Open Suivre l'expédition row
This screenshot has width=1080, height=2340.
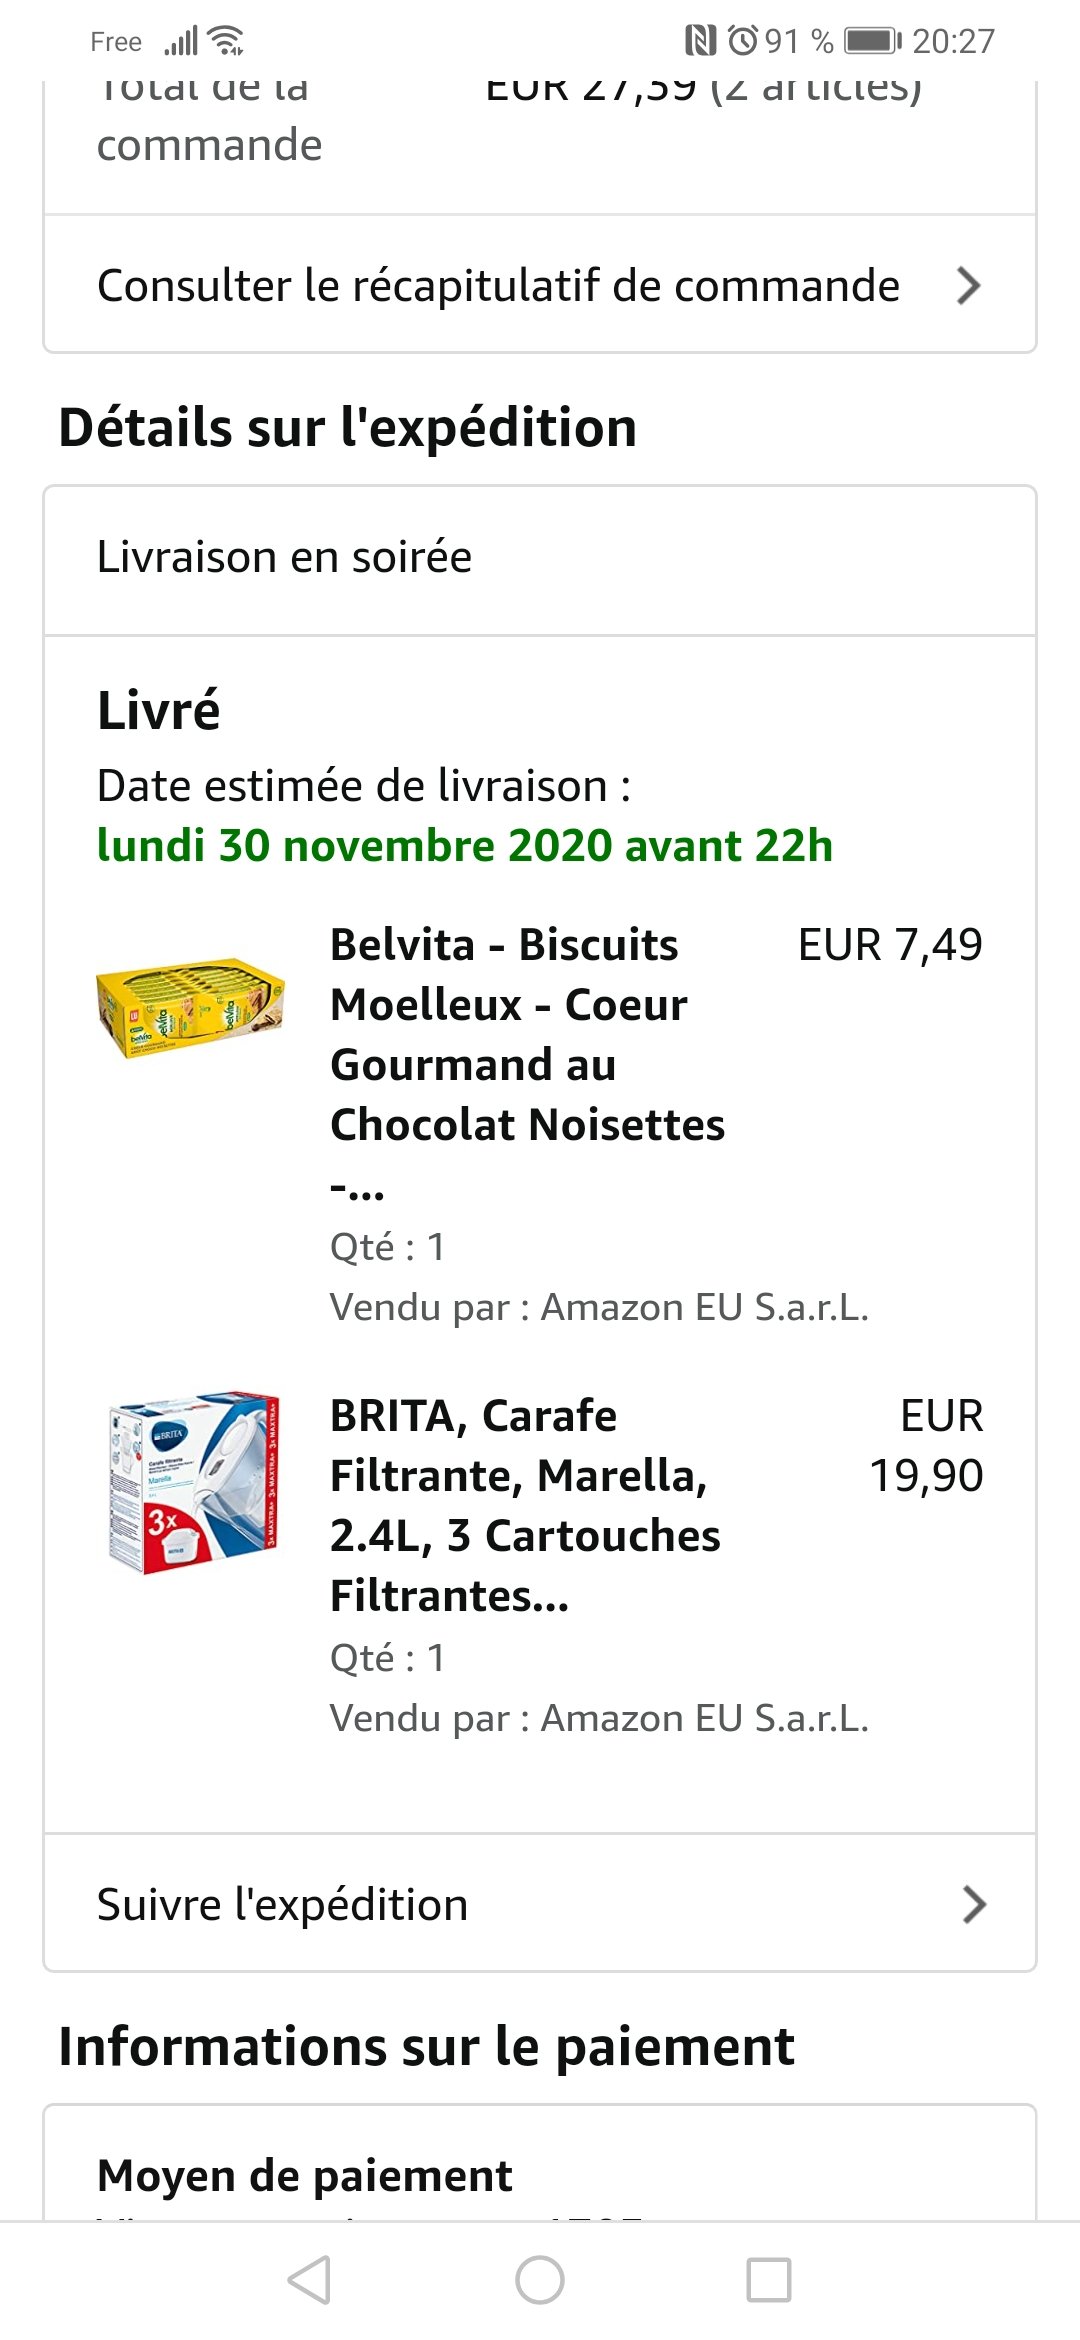pos(540,1903)
